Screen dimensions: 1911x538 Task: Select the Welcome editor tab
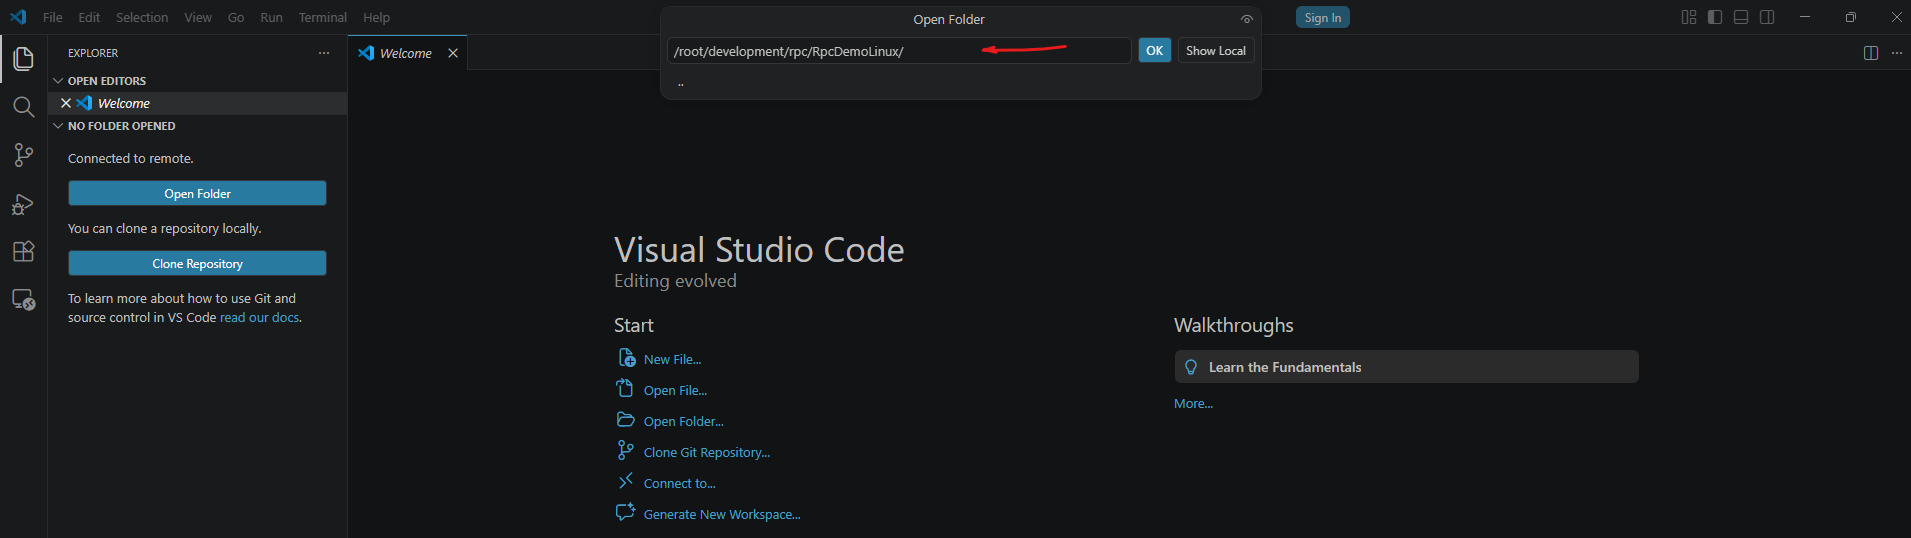pyautogui.click(x=406, y=53)
